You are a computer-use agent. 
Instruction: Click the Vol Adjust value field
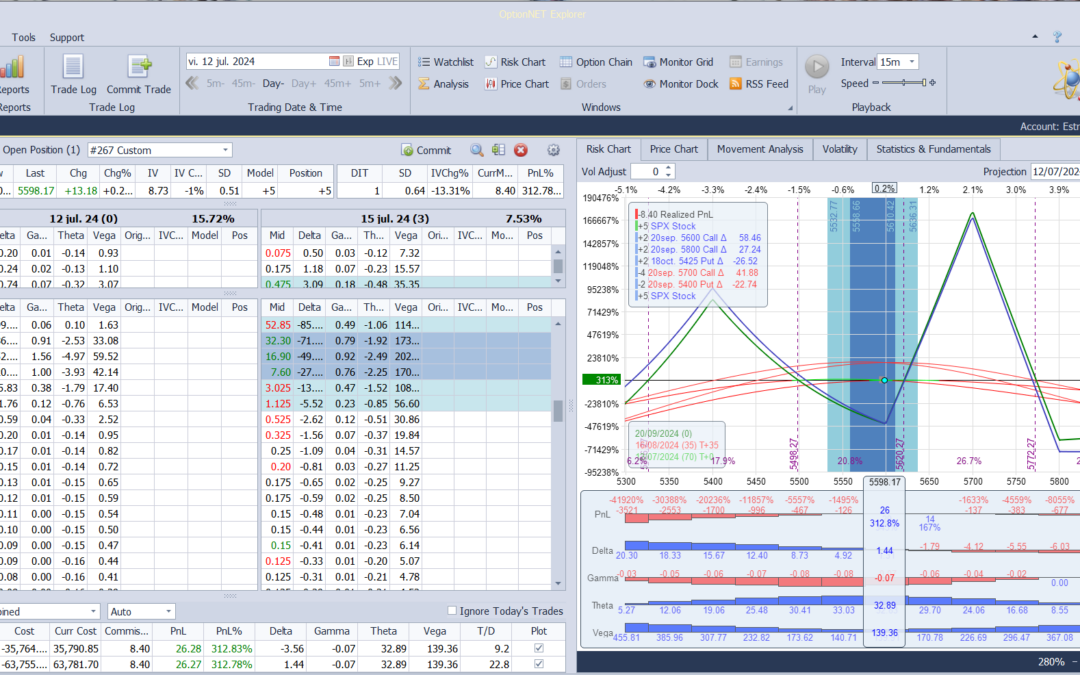point(648,172)
